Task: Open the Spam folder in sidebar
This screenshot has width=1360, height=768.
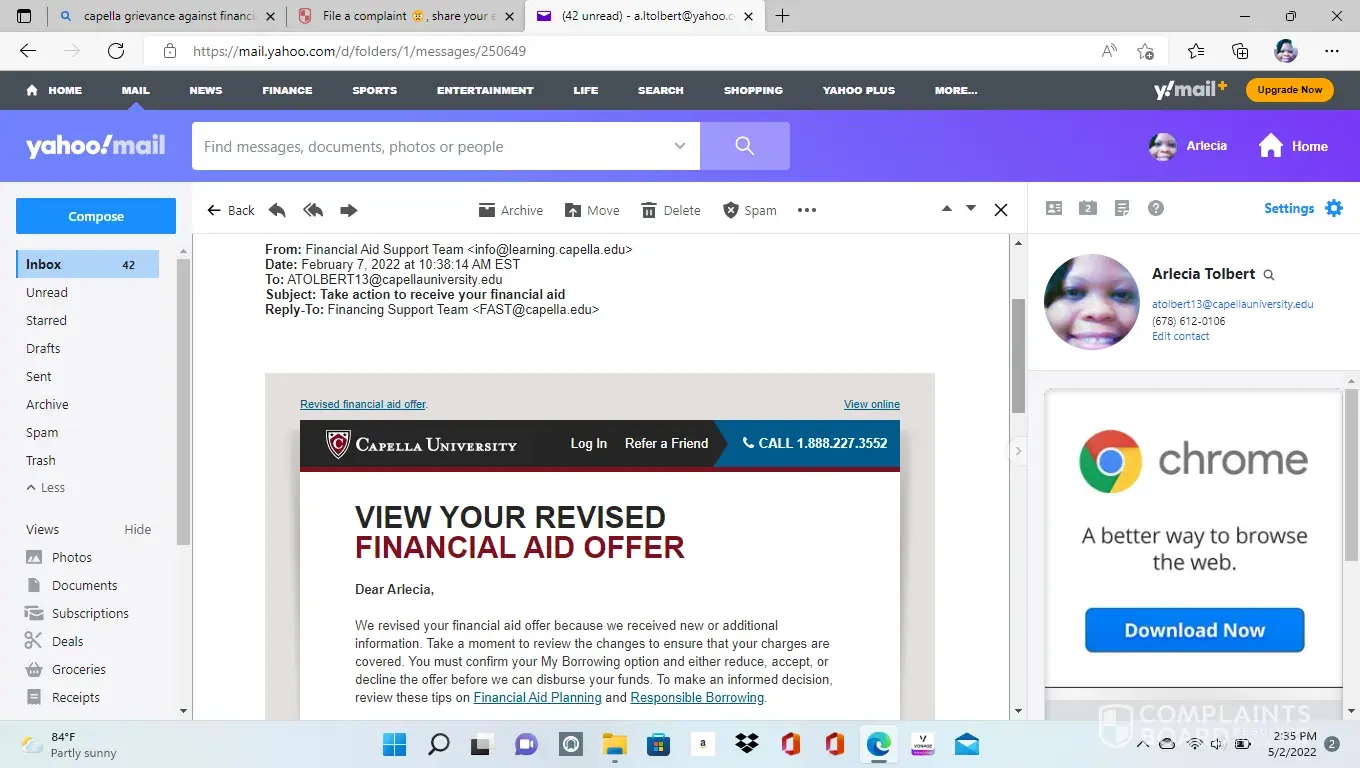Action: [x=42, y=432]
